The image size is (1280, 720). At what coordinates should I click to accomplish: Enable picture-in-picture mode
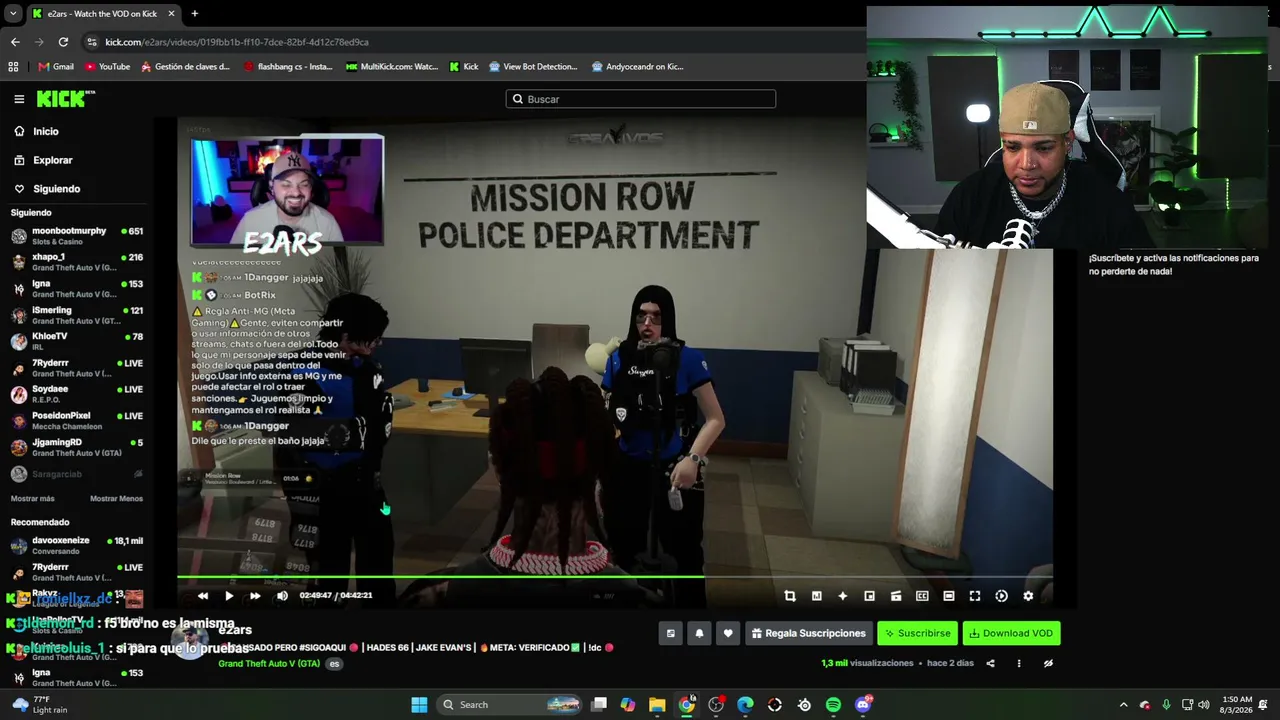tap(869, 596)
